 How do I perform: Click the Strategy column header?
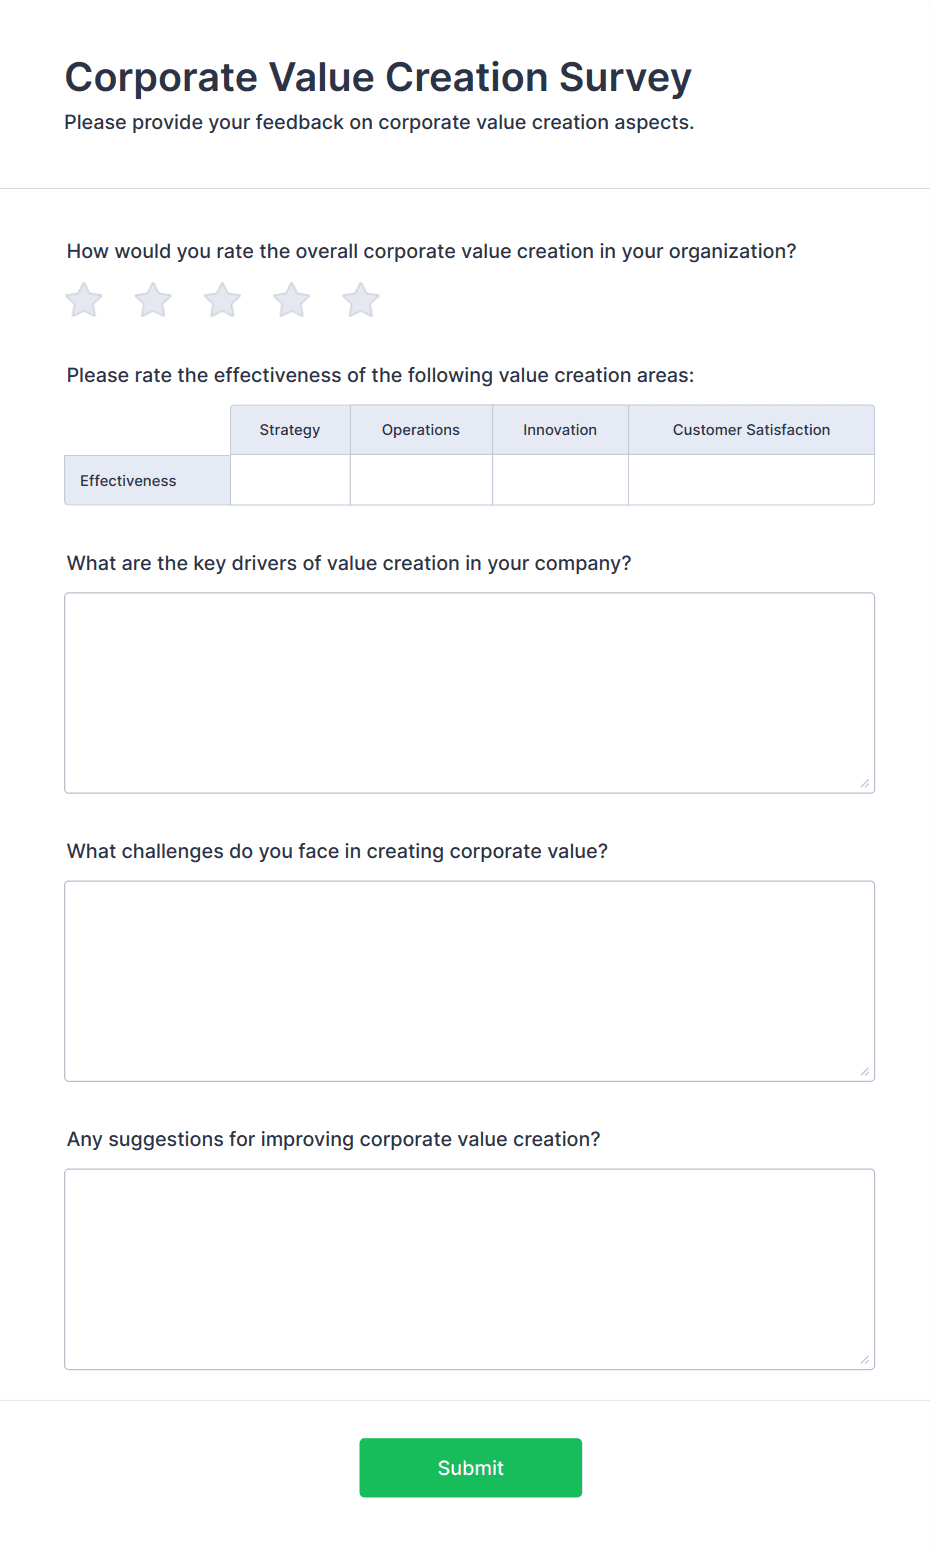[x=289, y=429]
